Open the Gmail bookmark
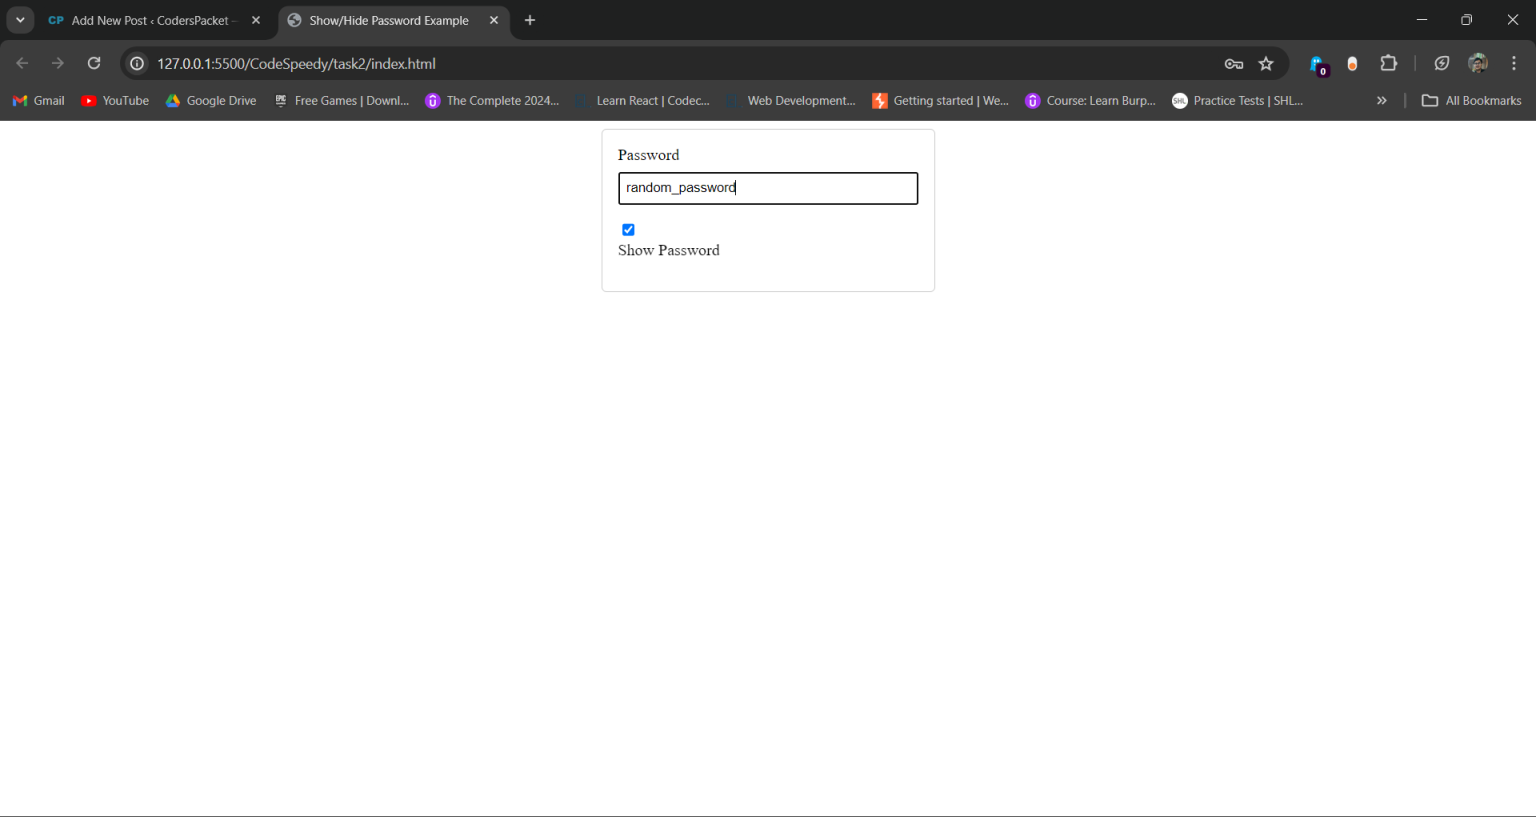 pos(37,100)
